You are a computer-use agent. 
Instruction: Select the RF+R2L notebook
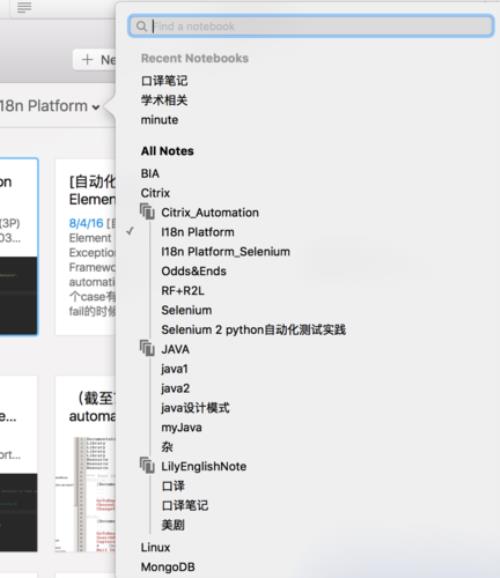click(183, 291)
